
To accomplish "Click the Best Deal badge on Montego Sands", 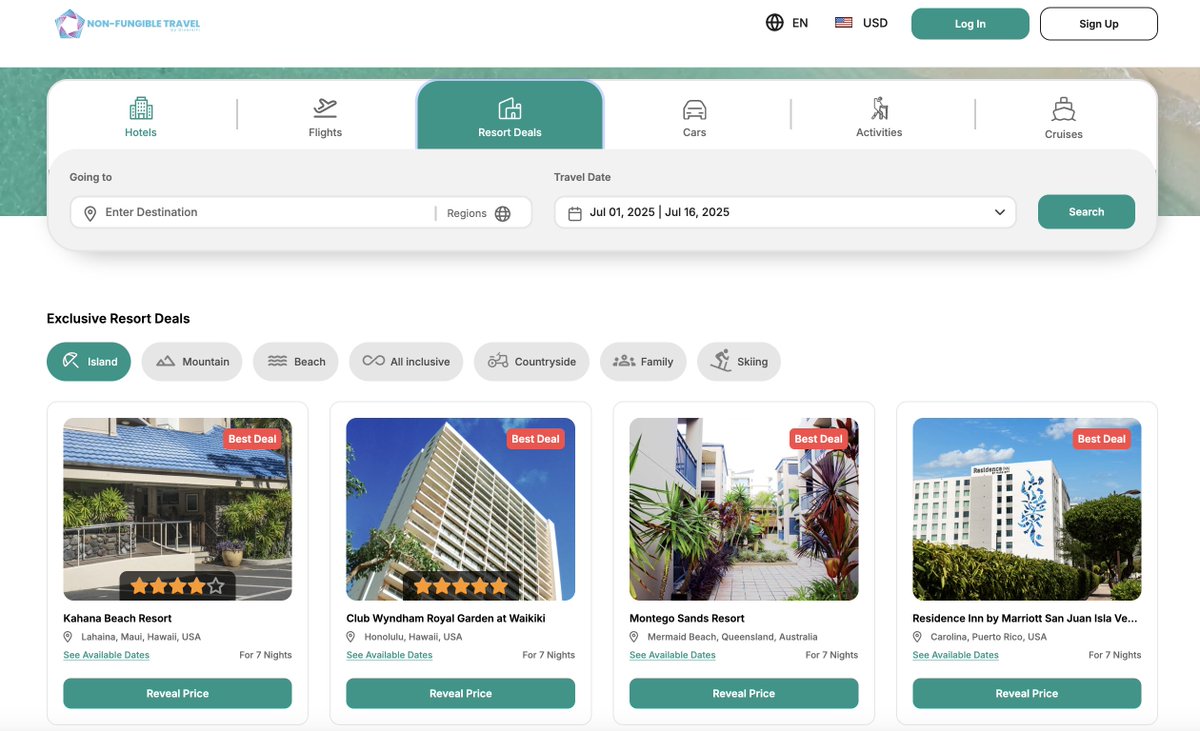I will (x=818, y=439).
